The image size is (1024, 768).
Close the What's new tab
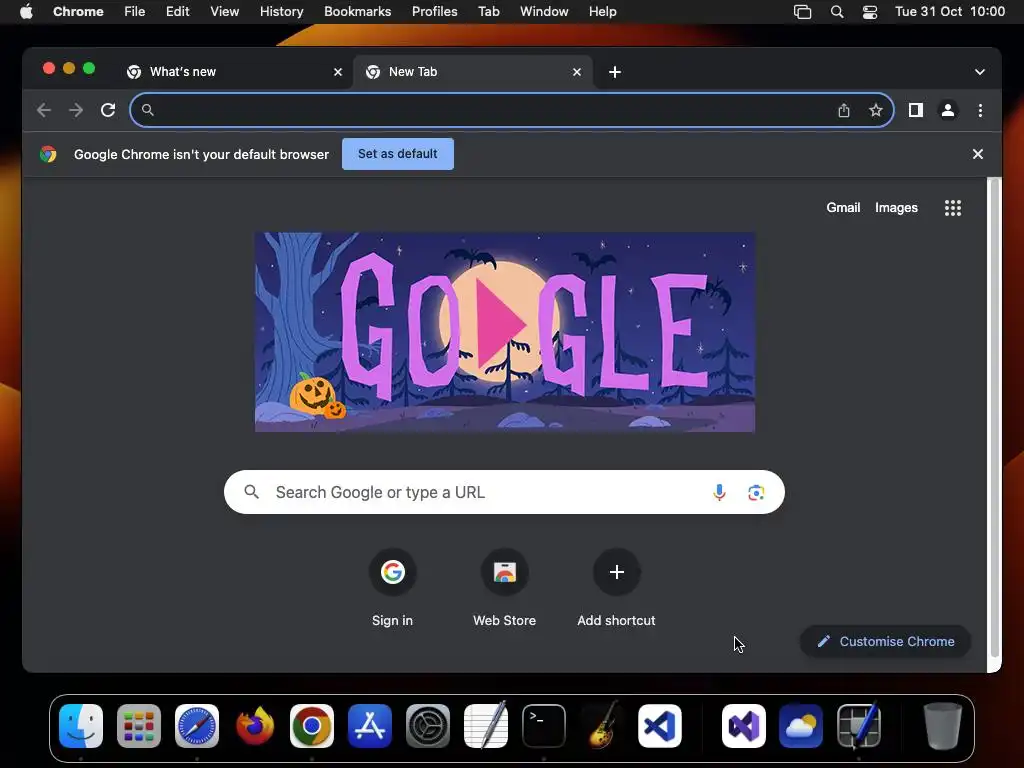[x=338, y=72]
